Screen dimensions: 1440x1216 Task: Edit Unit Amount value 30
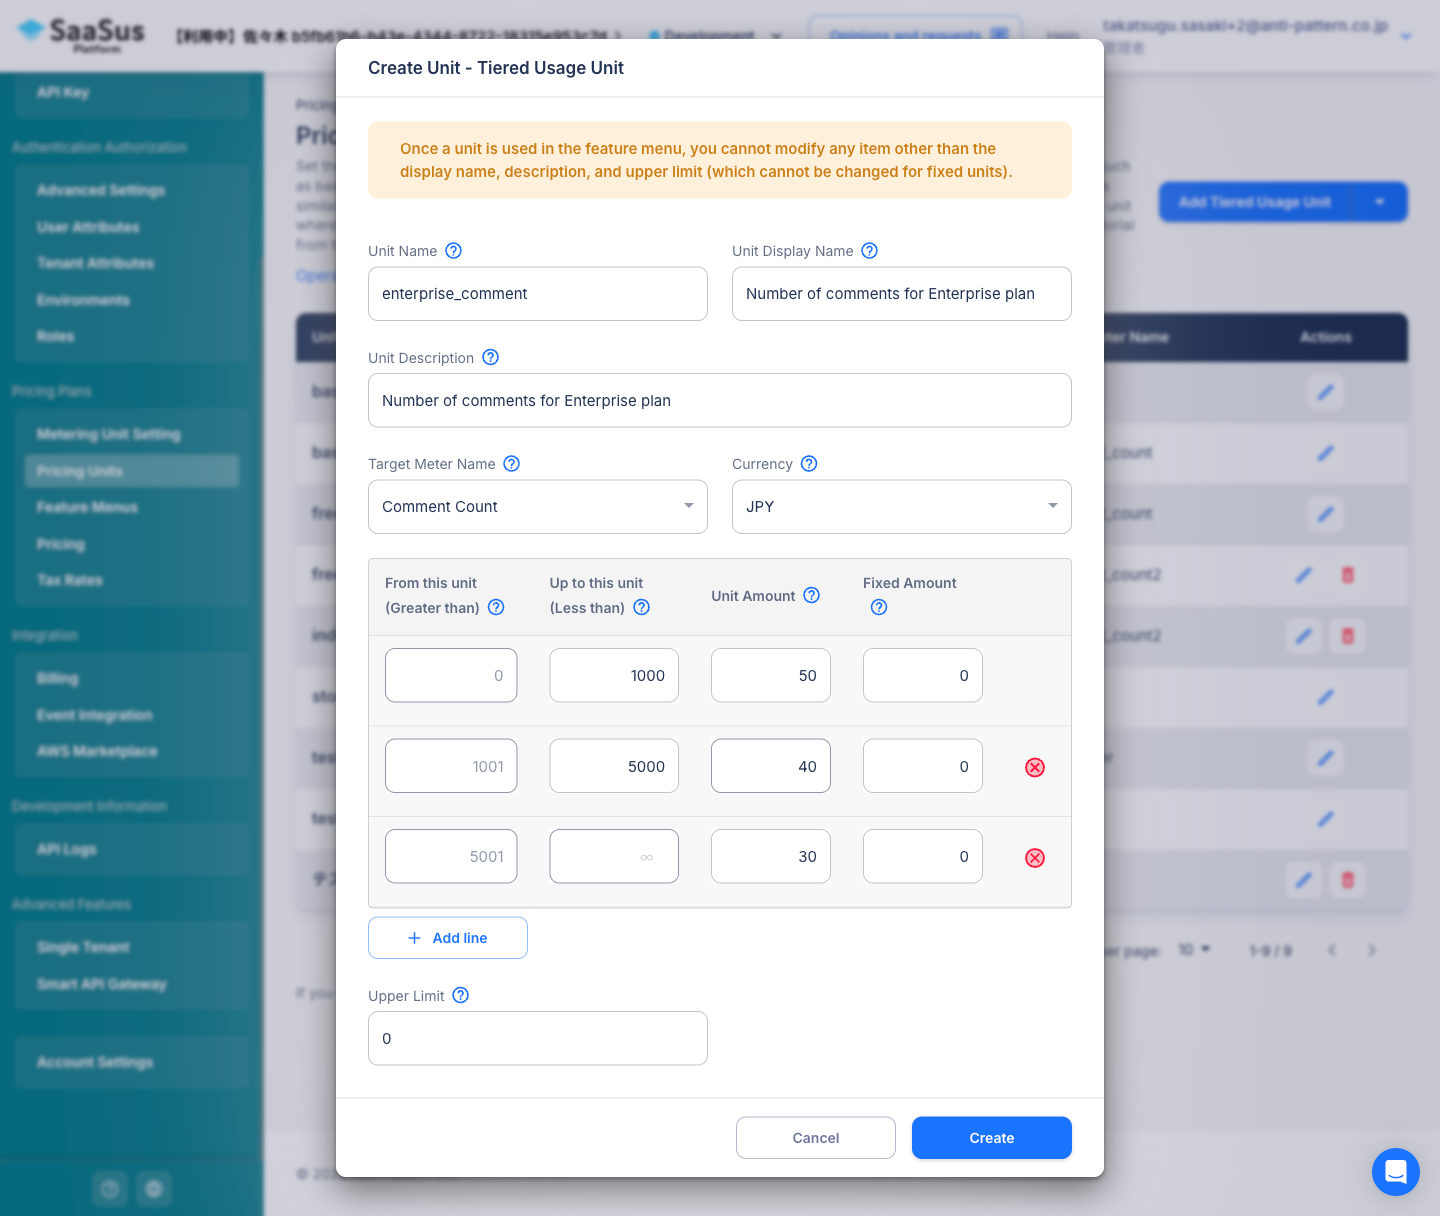(x=771, y=857)
